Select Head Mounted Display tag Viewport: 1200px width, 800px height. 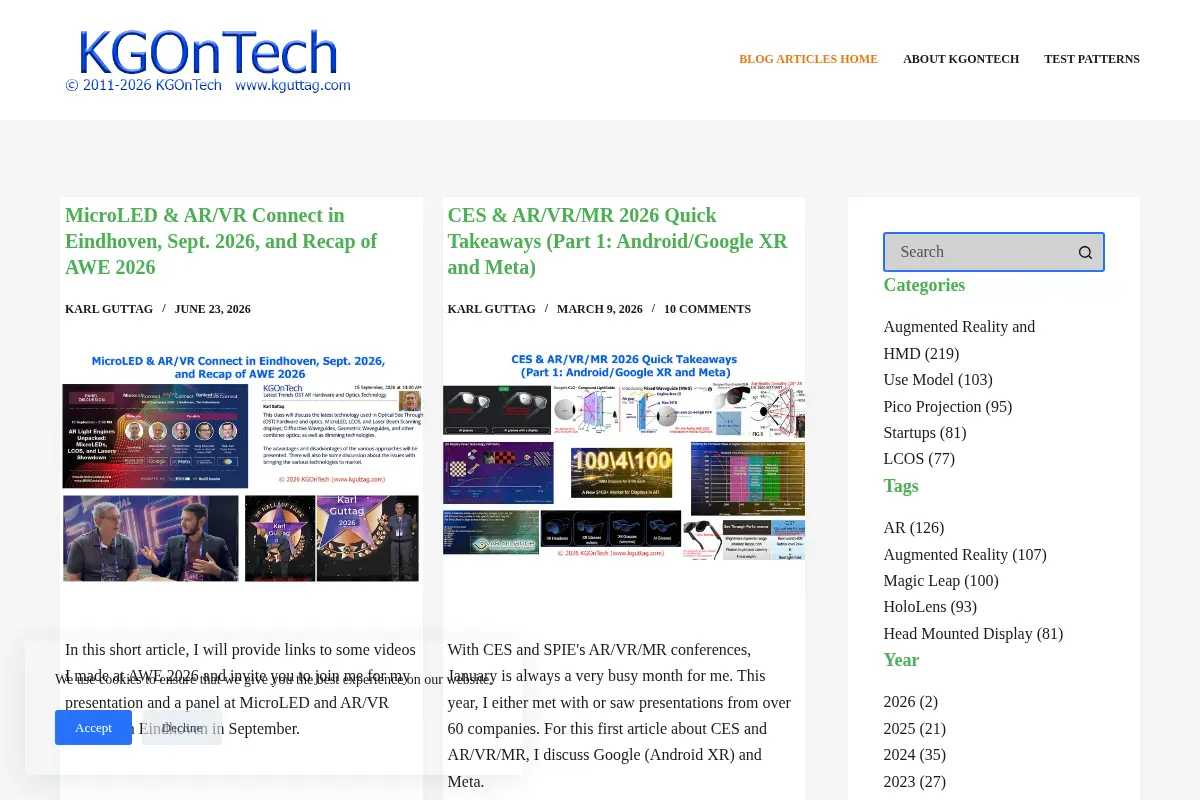(973, 633)
